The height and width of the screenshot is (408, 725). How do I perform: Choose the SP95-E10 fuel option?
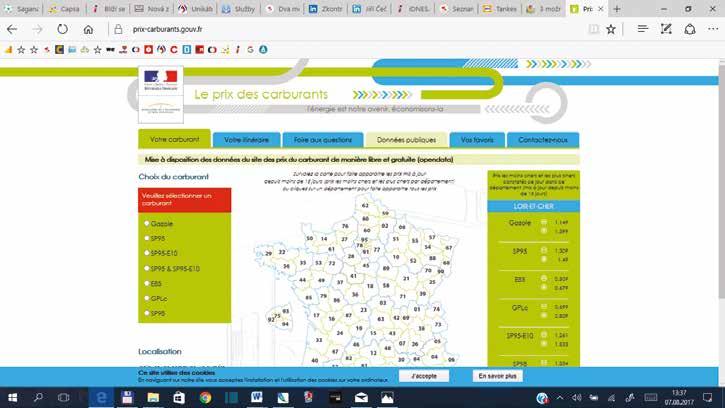click(147, 253)
